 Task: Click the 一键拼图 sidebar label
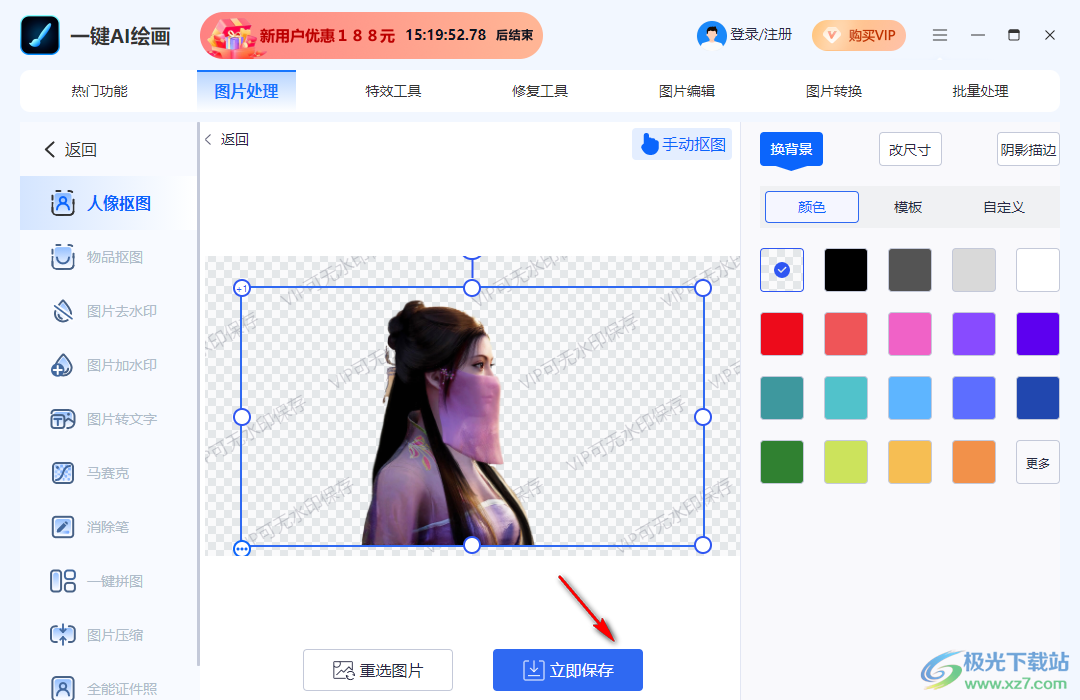click(x=115, y=581)
